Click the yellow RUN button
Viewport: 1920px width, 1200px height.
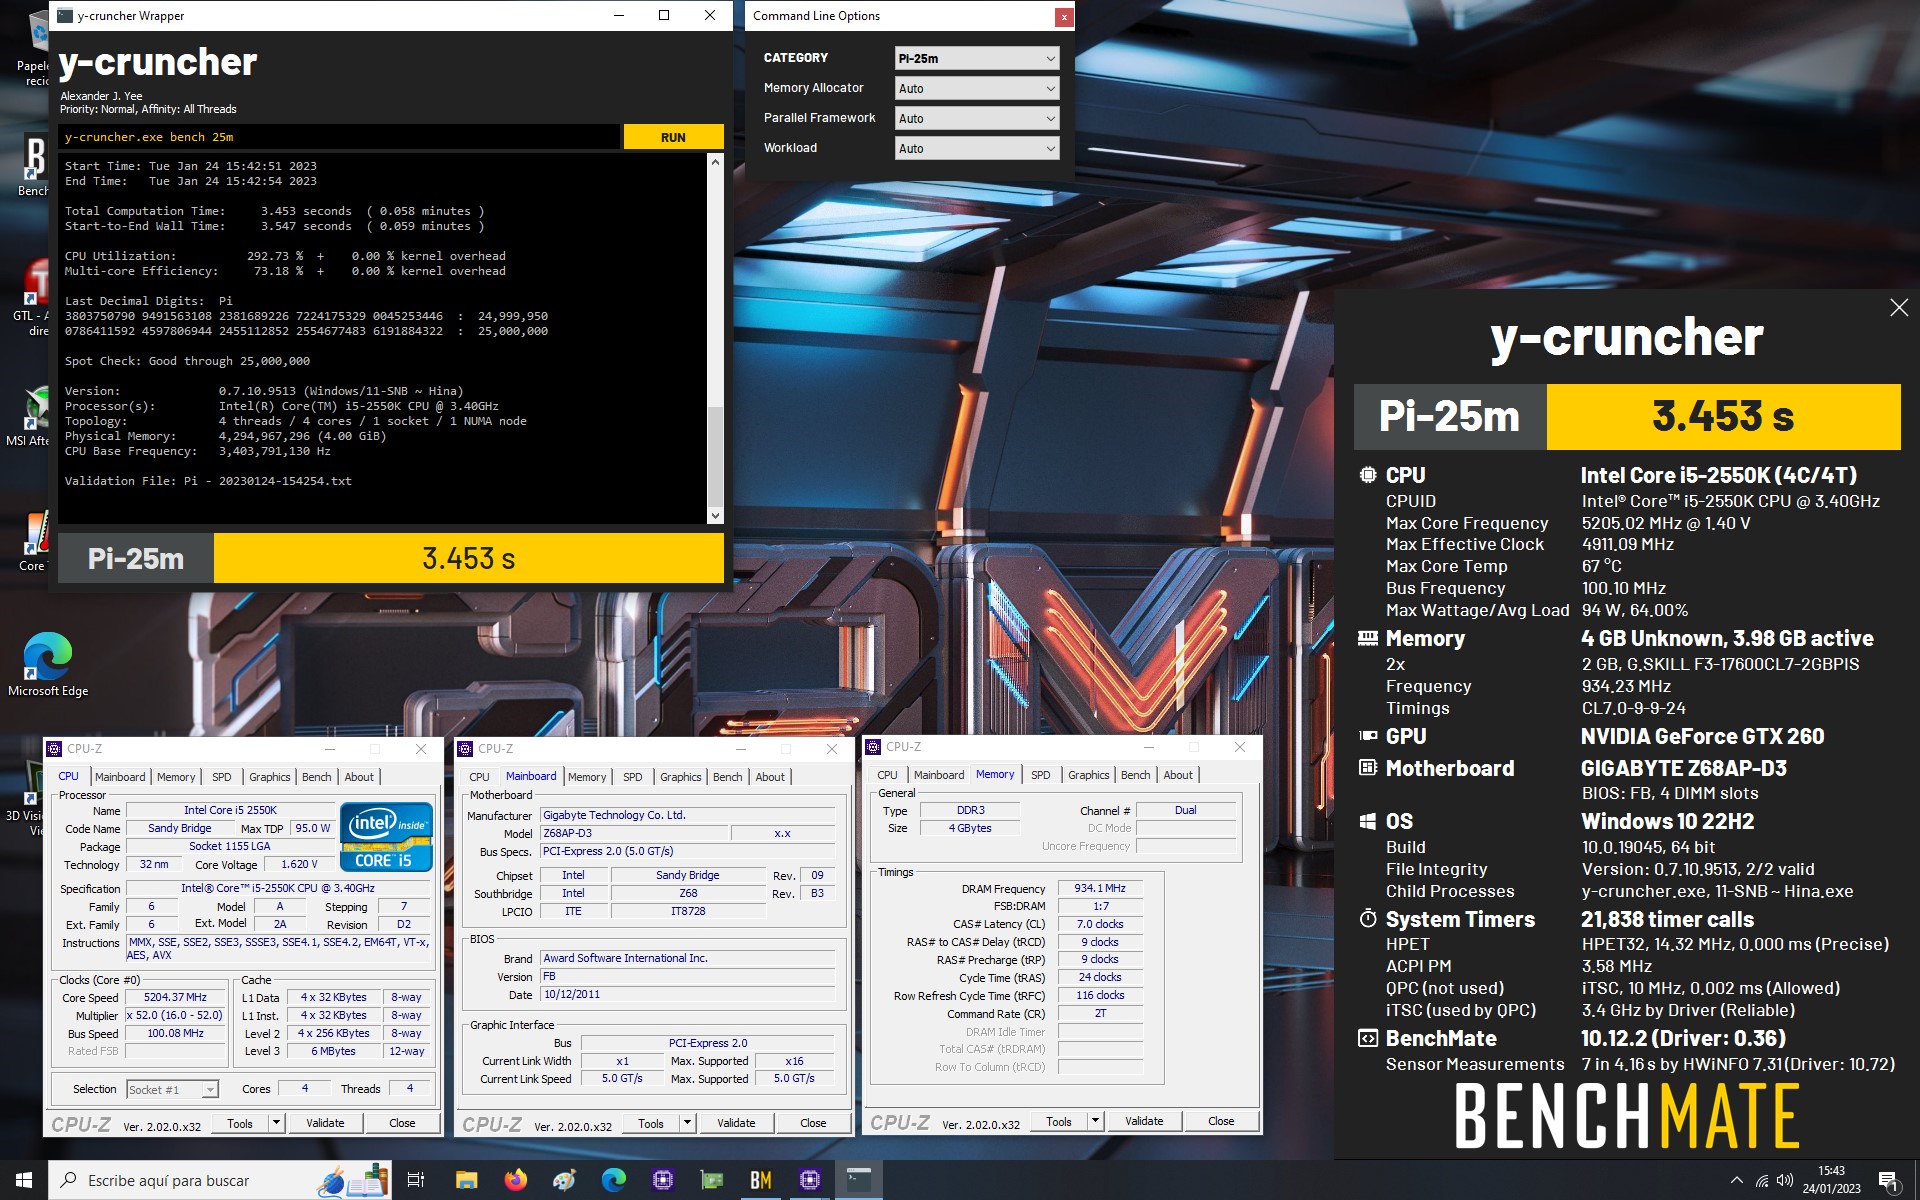[x=673, y=137]
